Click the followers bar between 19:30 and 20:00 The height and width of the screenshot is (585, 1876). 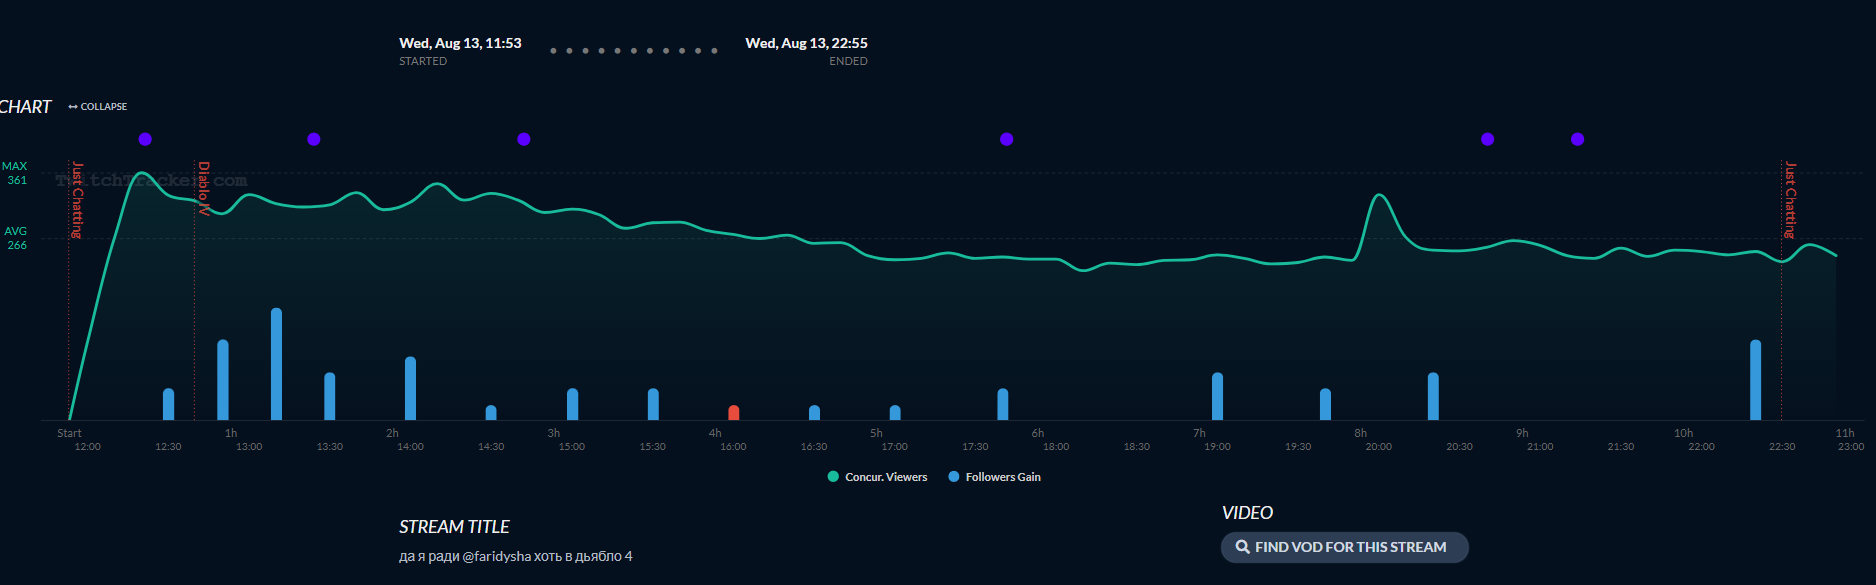click(1325, 404)
